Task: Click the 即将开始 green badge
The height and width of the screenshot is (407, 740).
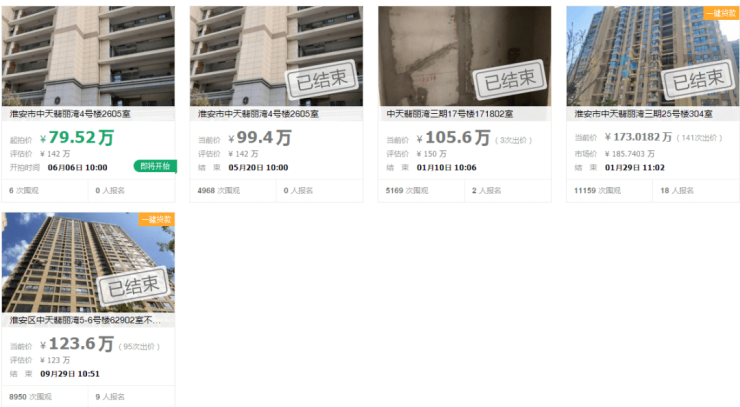Action: tap(155, 166)
